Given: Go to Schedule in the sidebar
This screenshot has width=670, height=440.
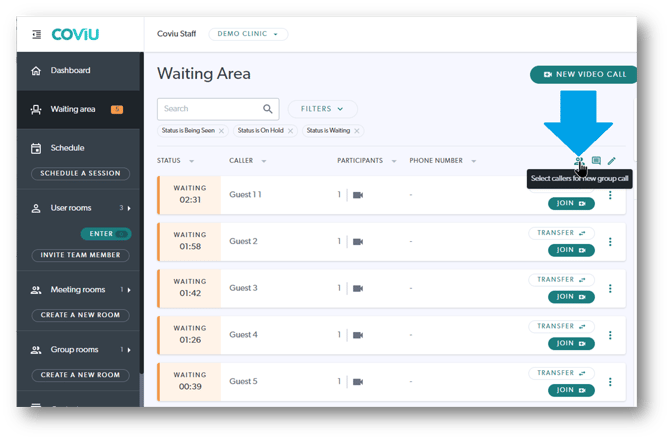Looking at the screenshot, I should click(x=67, y=148).
